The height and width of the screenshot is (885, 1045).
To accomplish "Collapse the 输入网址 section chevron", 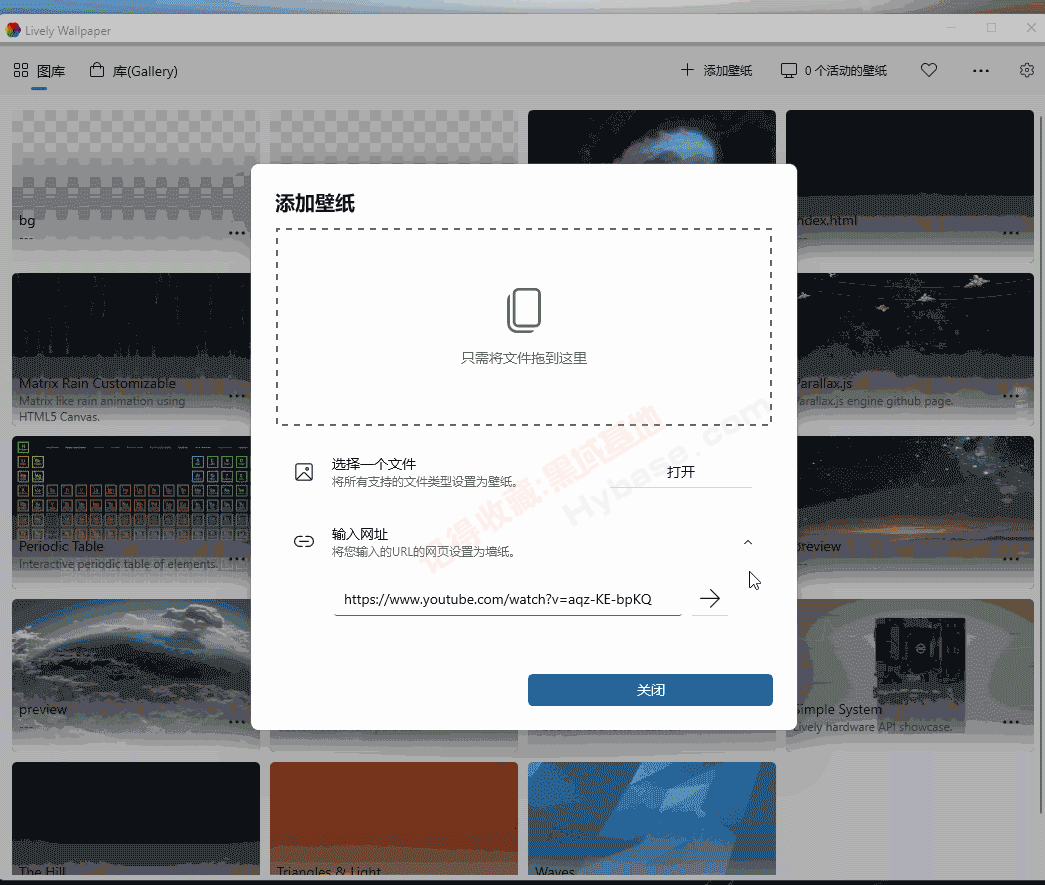I will tap(748, 542).
